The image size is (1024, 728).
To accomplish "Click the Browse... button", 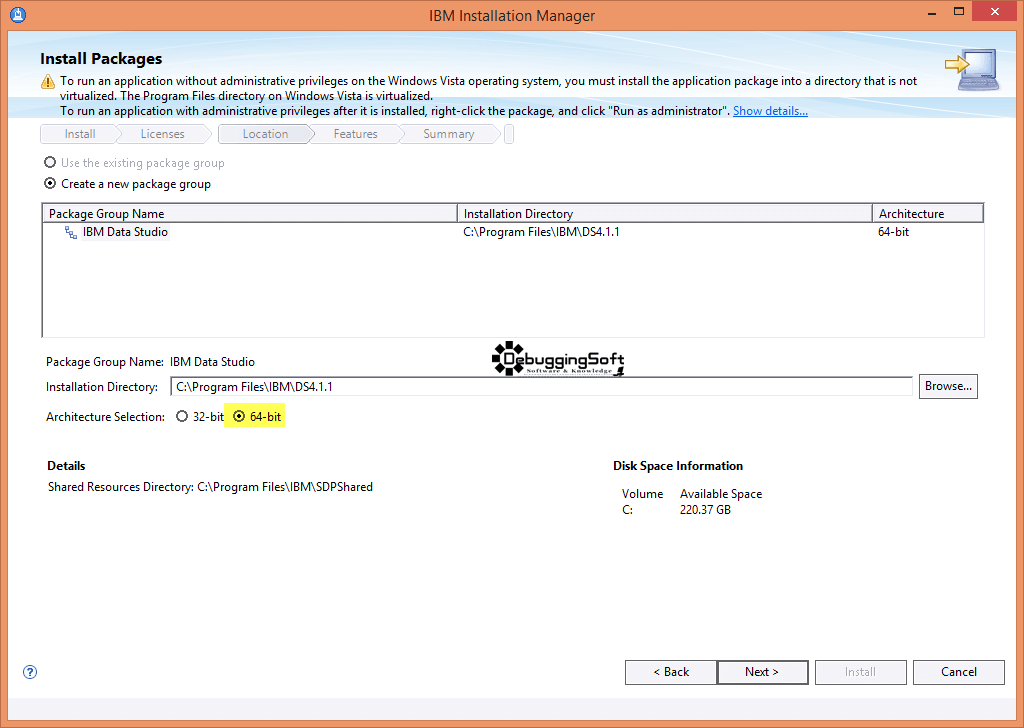I will coord(948,386).
